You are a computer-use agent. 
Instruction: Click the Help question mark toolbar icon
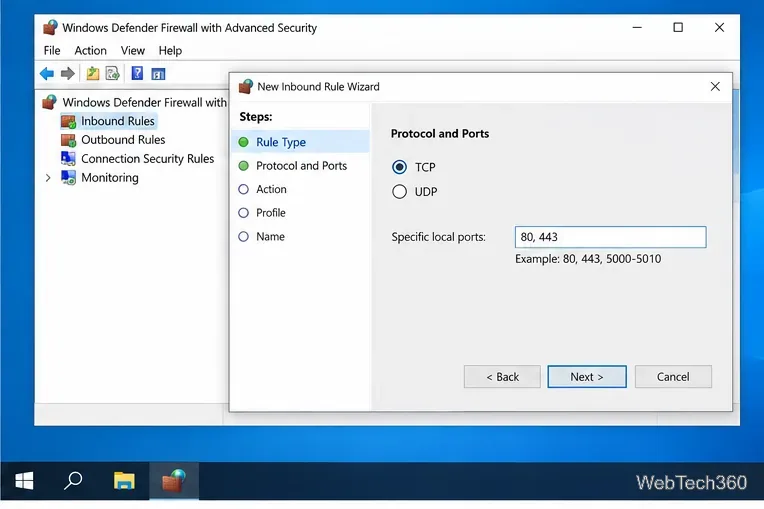coord(137,74)
